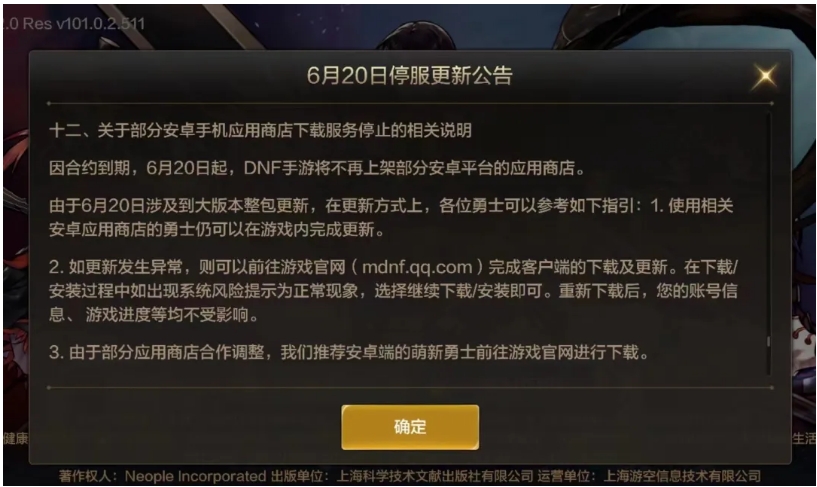Screen dimensions: 817x487
Task: Click the 安卓应用商店的勇士 text line
Action: point(217,229)
